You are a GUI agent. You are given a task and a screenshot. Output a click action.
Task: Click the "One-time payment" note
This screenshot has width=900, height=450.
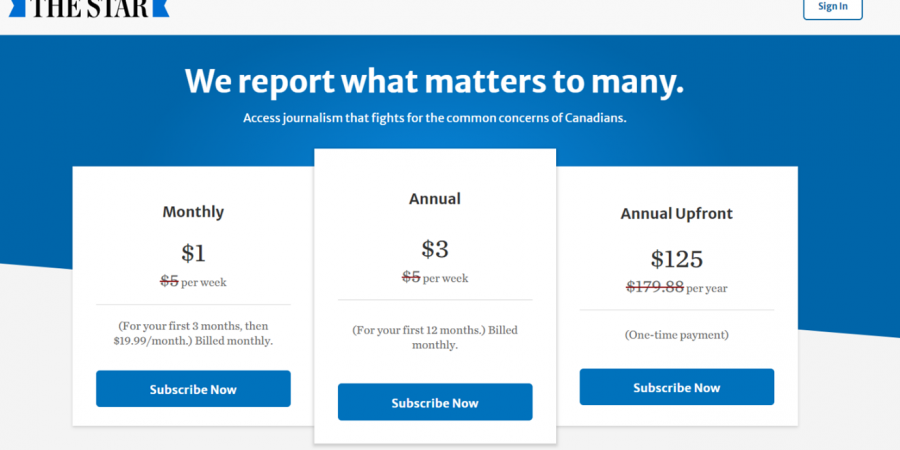point(676,335)
